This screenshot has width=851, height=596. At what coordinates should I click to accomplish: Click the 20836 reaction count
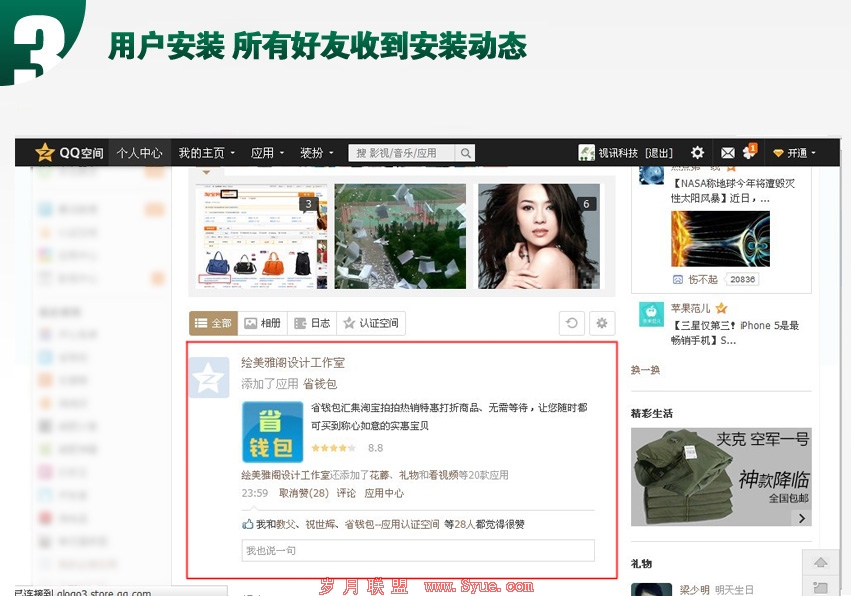click(x=742, y=280)
